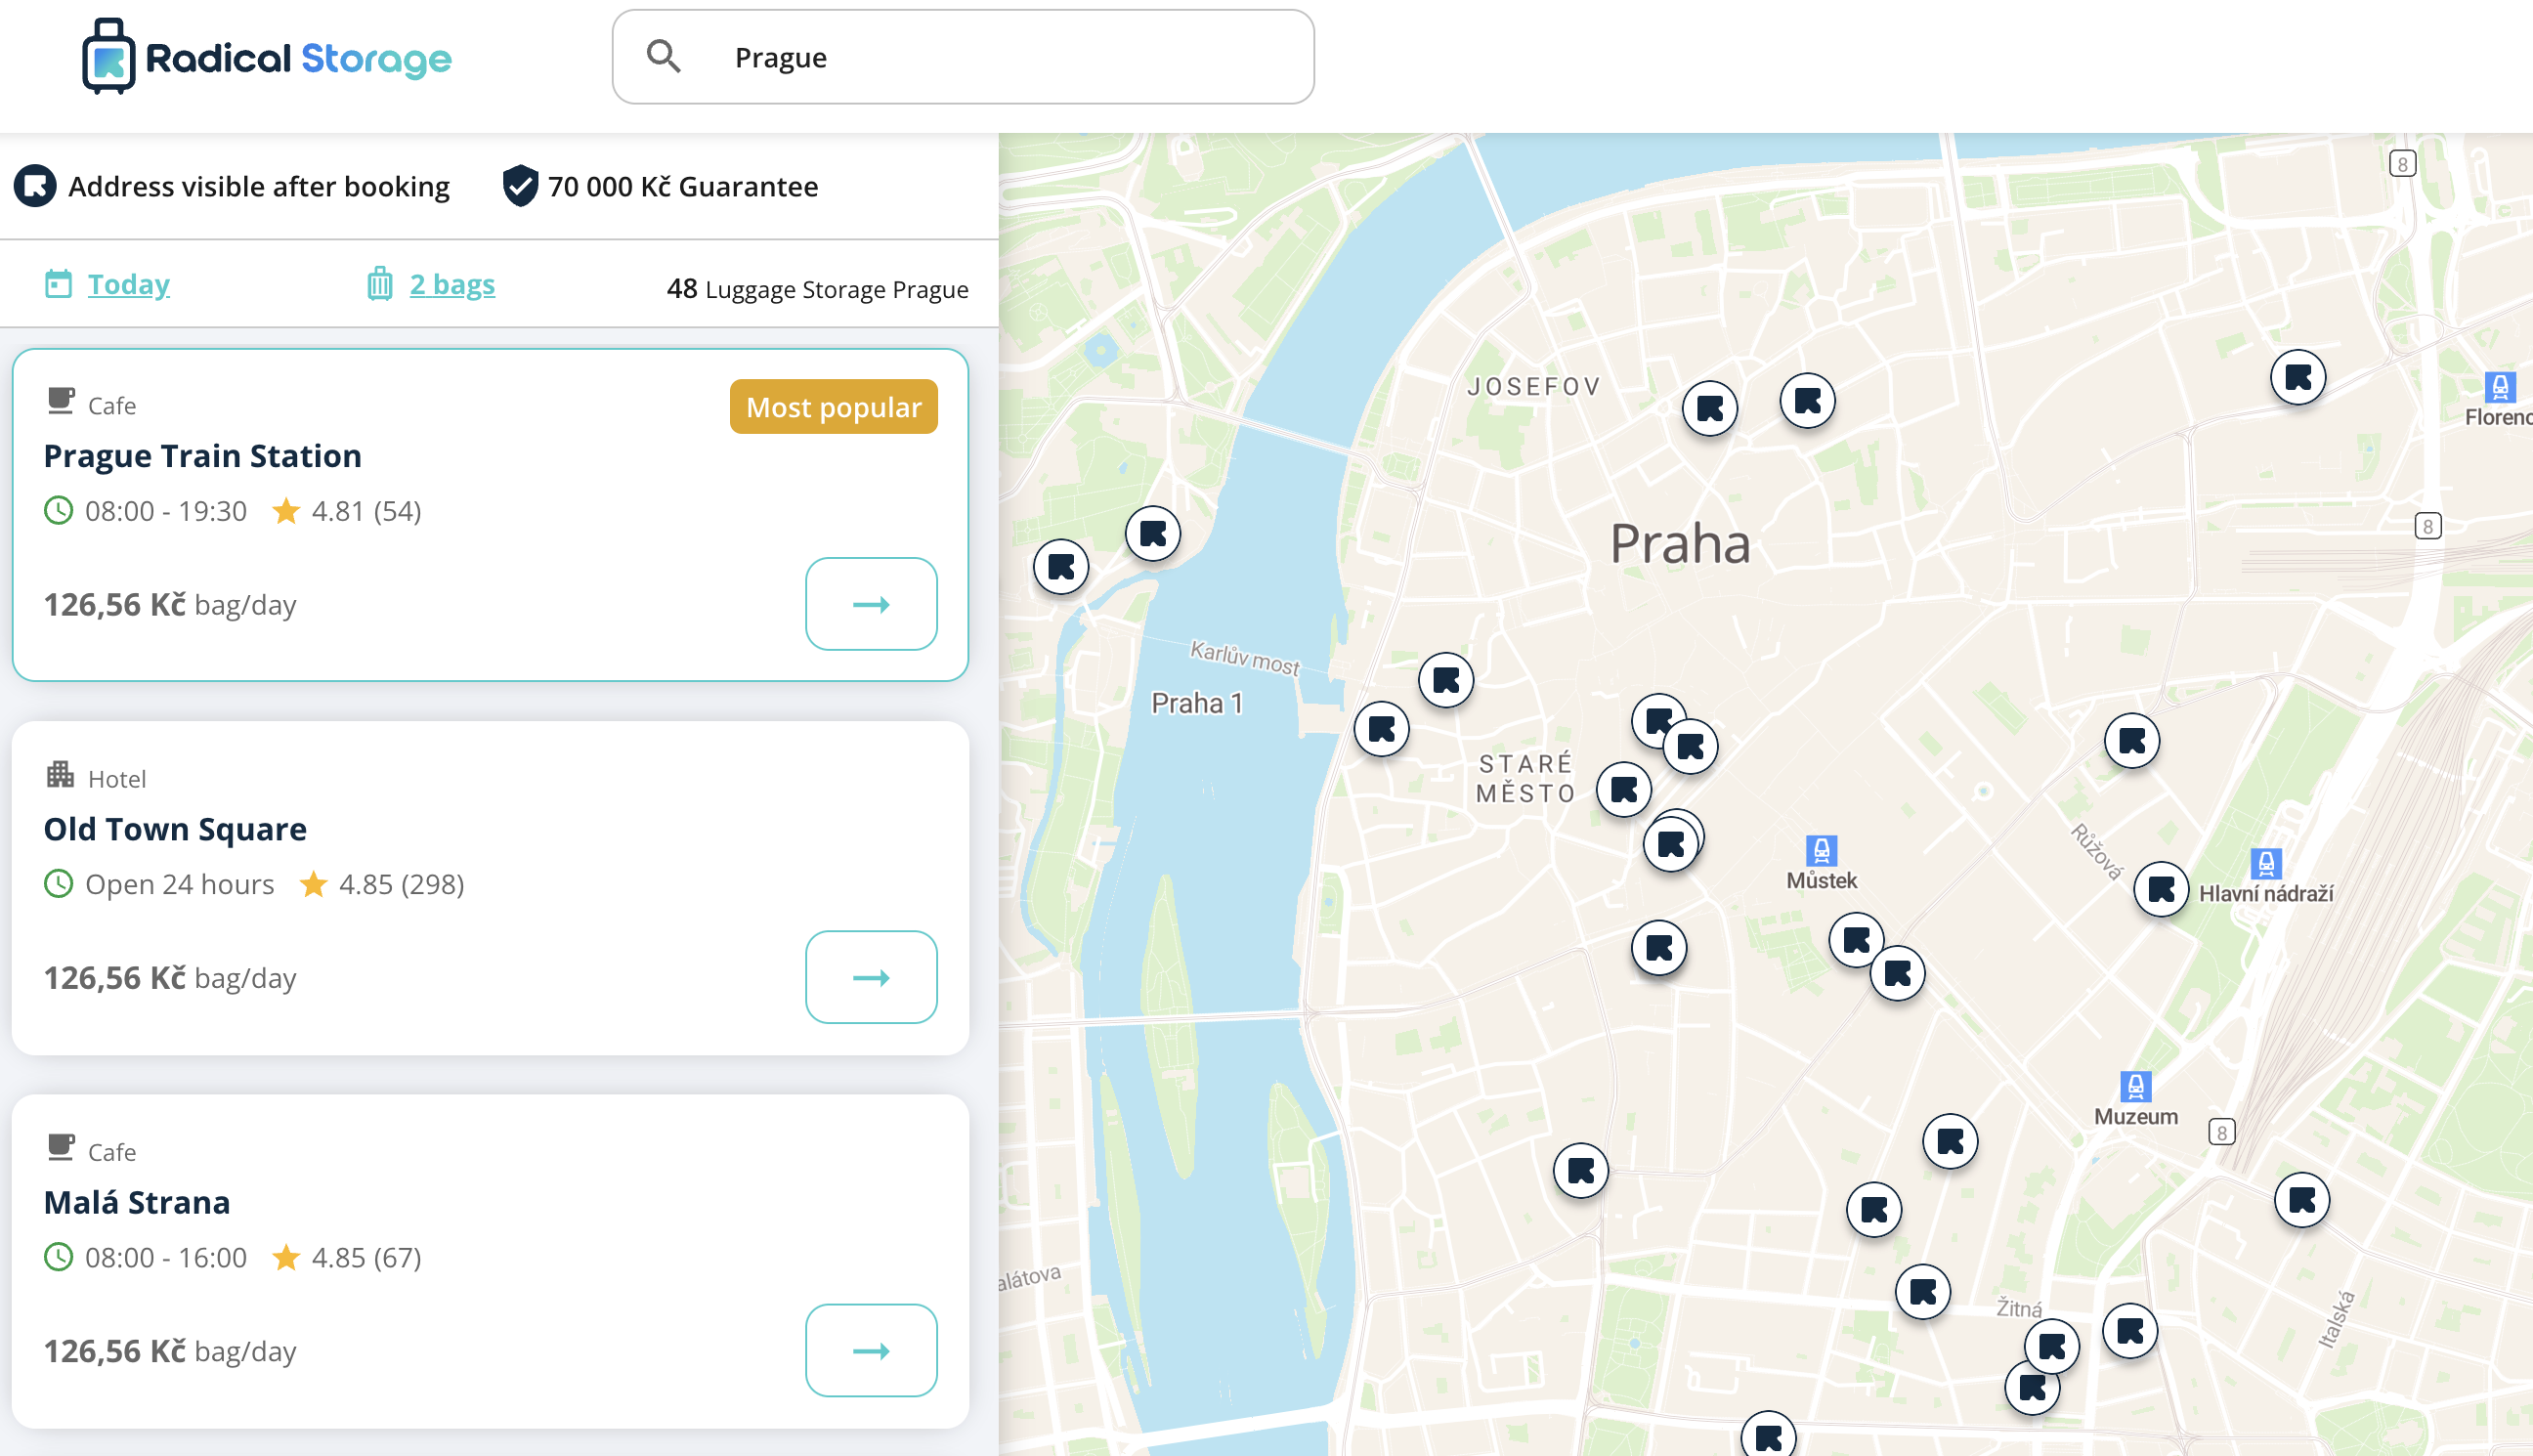Screen dimensions: 2533x1456
Task: Click the Malá Strana listing title
Action: (137, 1202)
